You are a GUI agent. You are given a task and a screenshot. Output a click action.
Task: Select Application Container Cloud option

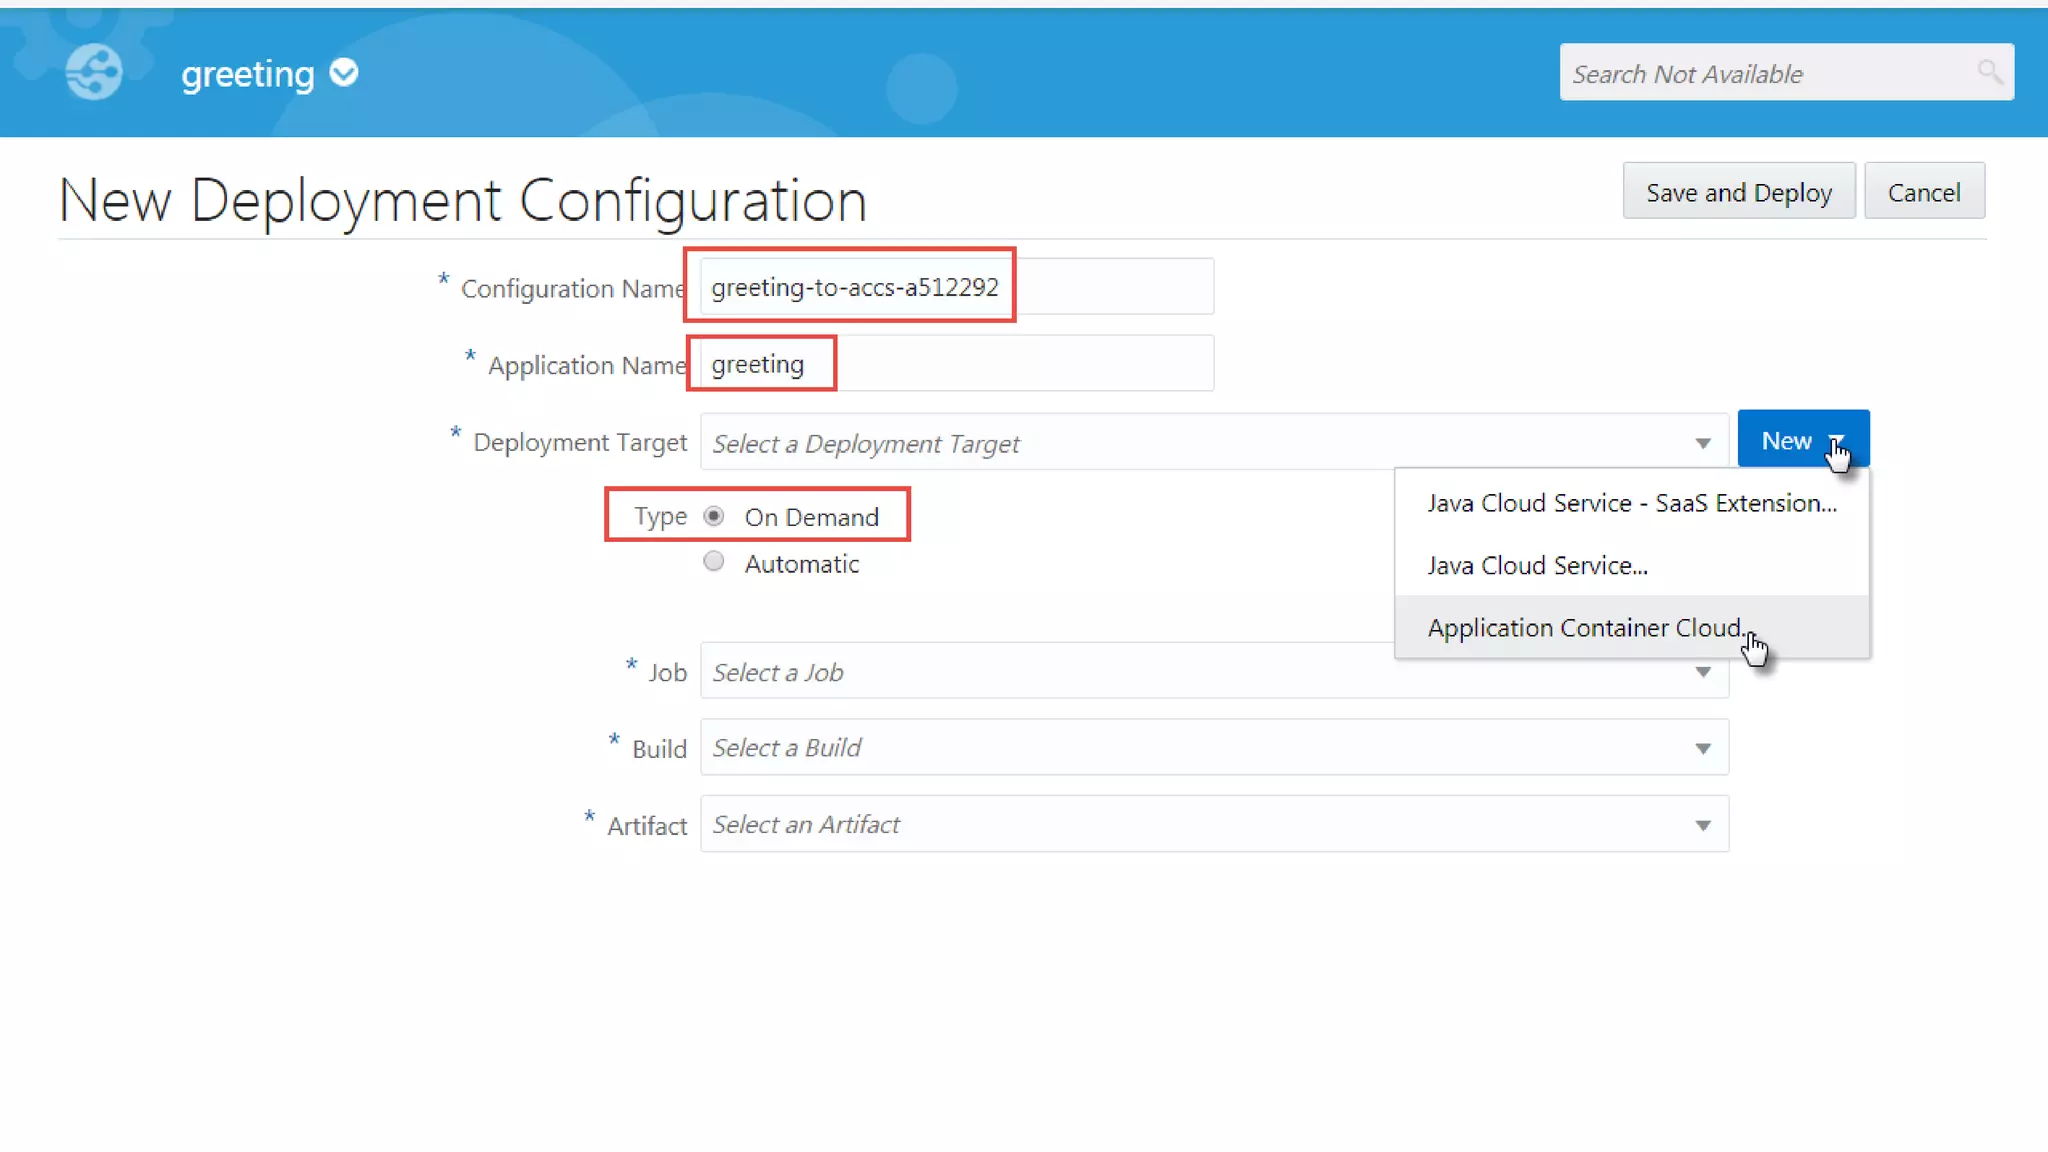coord(1585,628)
